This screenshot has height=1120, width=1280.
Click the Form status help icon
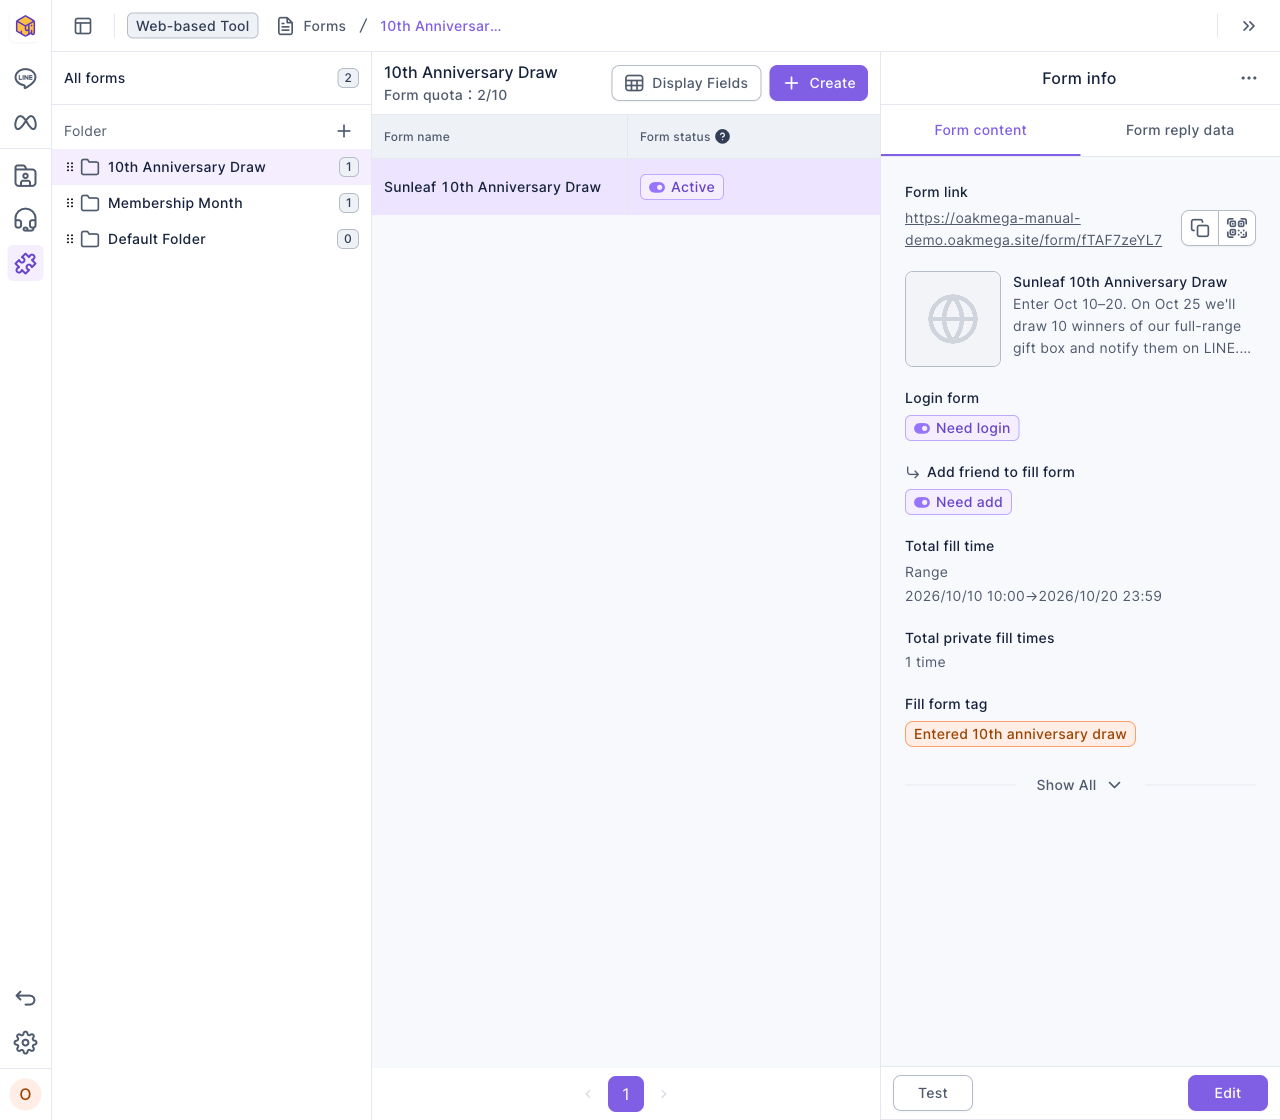coord(722,137)
